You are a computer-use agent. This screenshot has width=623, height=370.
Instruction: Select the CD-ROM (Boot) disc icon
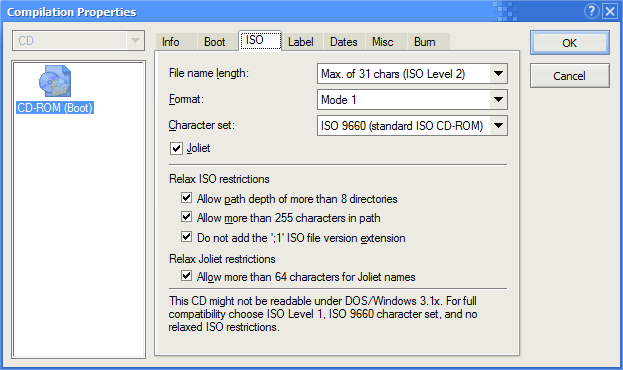[55, 81]
